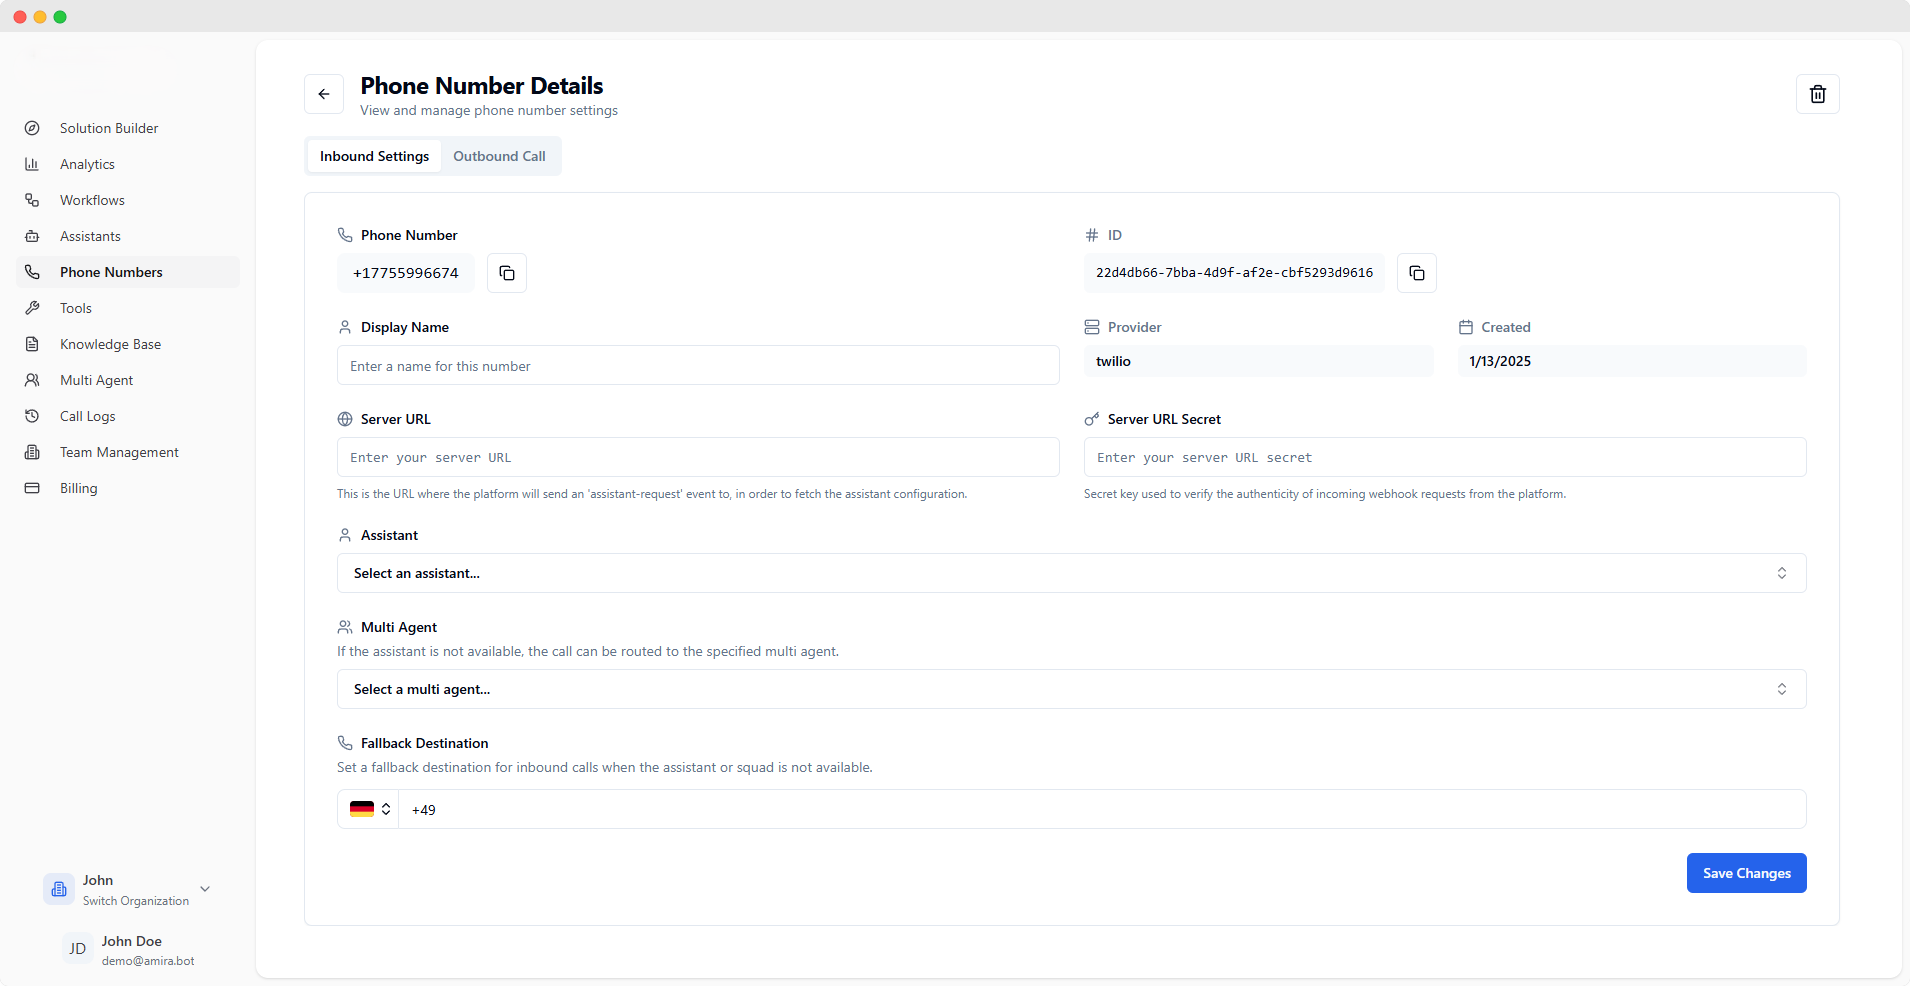Copy the phone number using its copy icon
1910x986 pixels.
pos(506,272)
